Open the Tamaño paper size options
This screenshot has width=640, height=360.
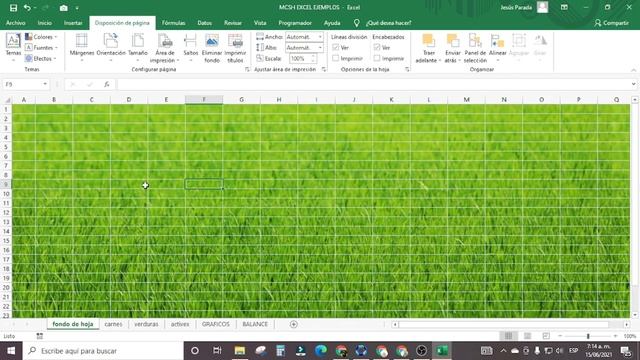[138, 48]
